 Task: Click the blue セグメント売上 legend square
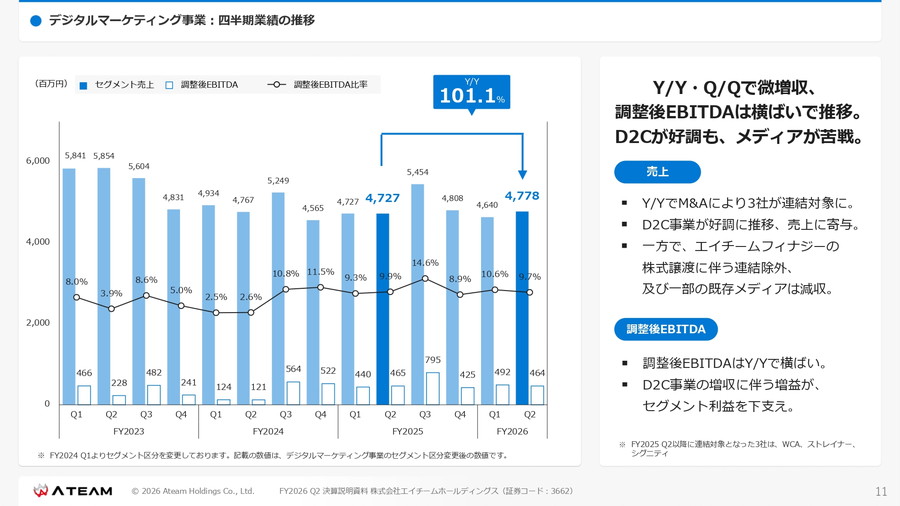pyautogui.click(x=84, y=86)
